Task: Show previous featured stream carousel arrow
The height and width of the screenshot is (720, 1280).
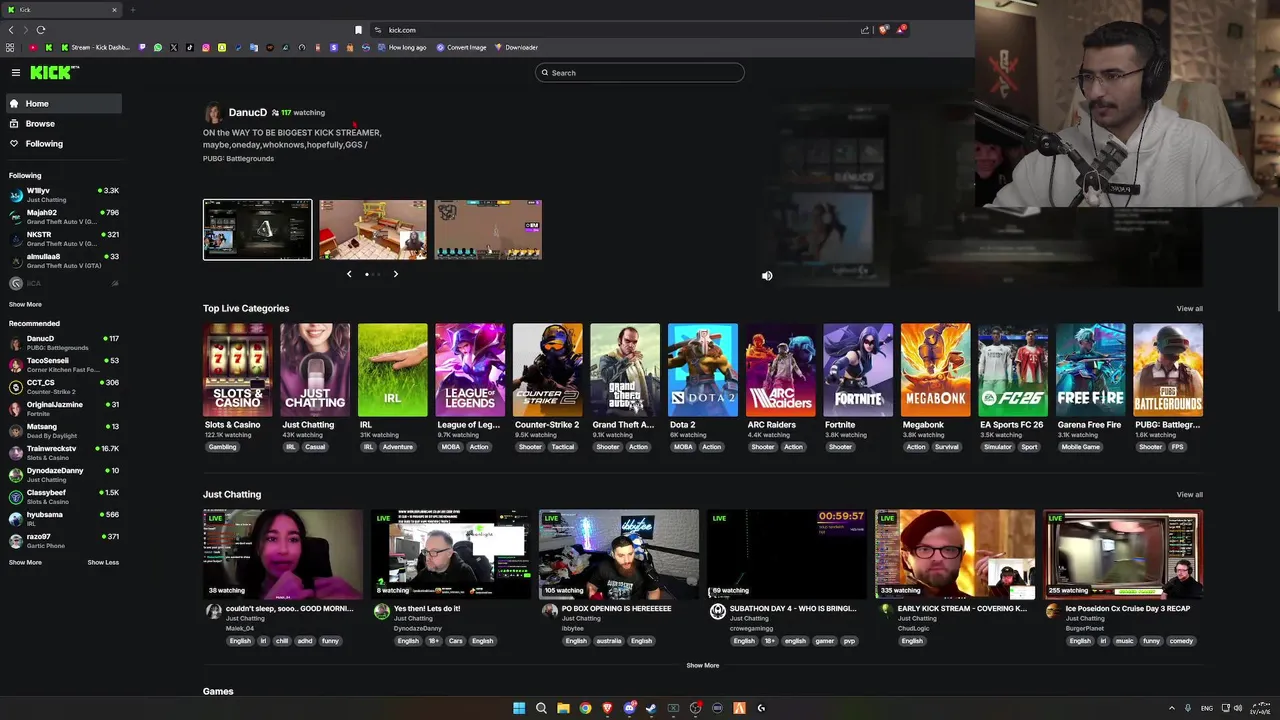Action: [x=349, y=274]
